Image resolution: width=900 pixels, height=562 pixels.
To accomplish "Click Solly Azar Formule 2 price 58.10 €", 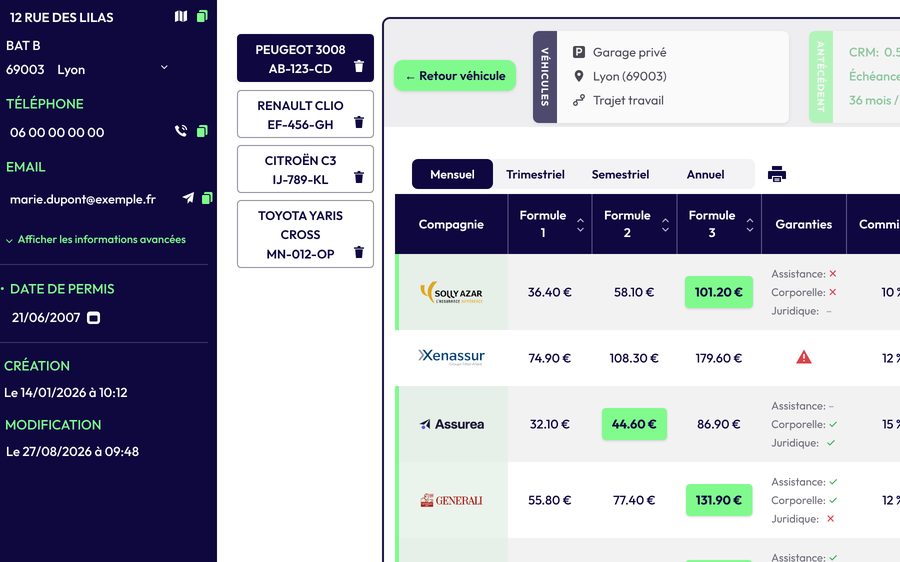I will pos(634,292).
